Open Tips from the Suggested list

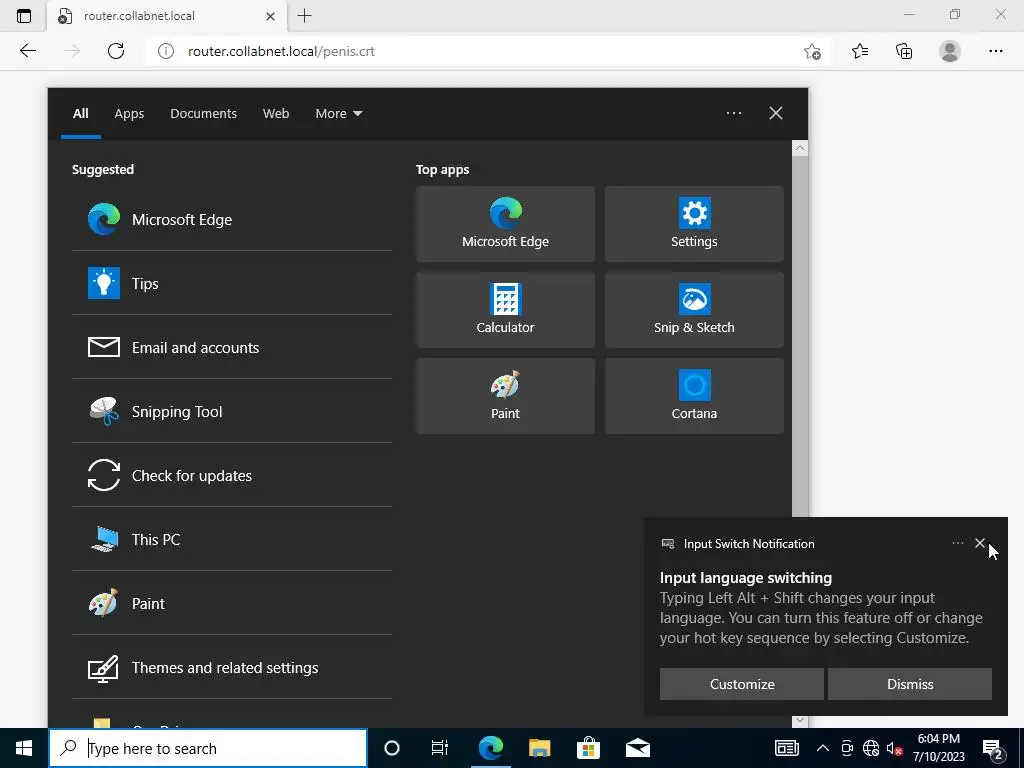(x=231, y=283)
